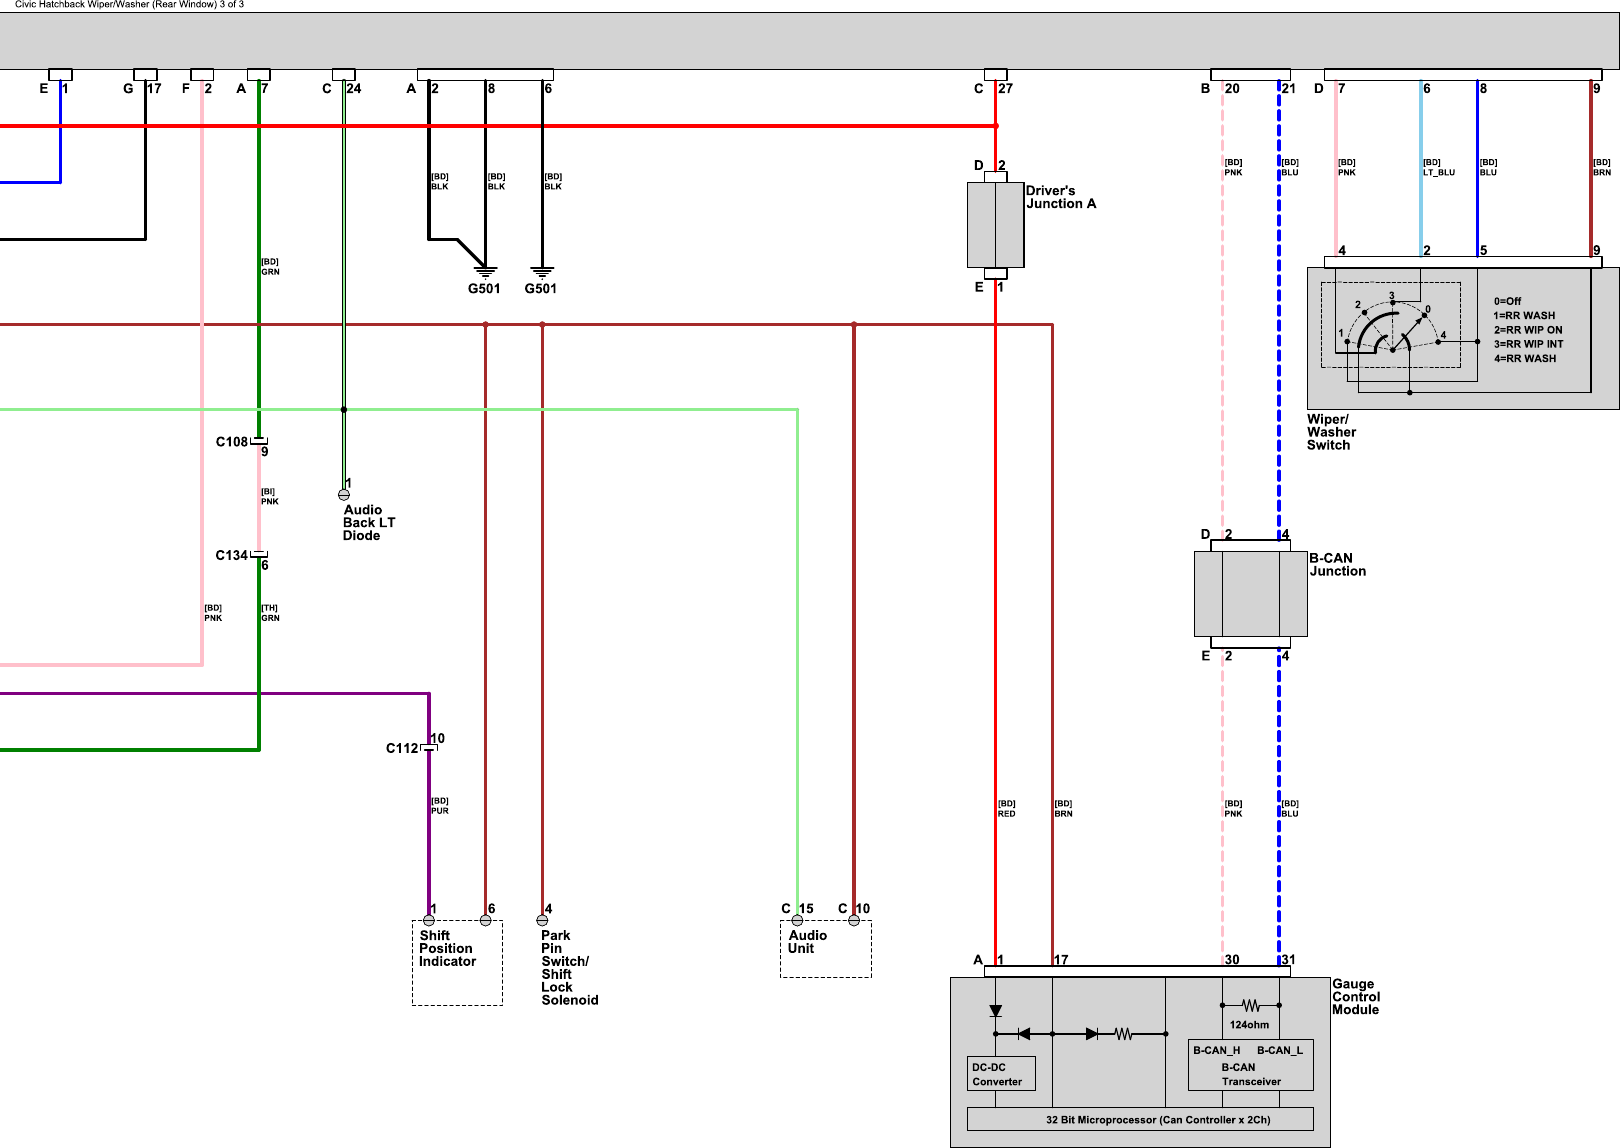The width and height of the screenshot is (1620, 1148).
Task: Select the Shift Position Indicator dashed box
Action: (457, 963)
